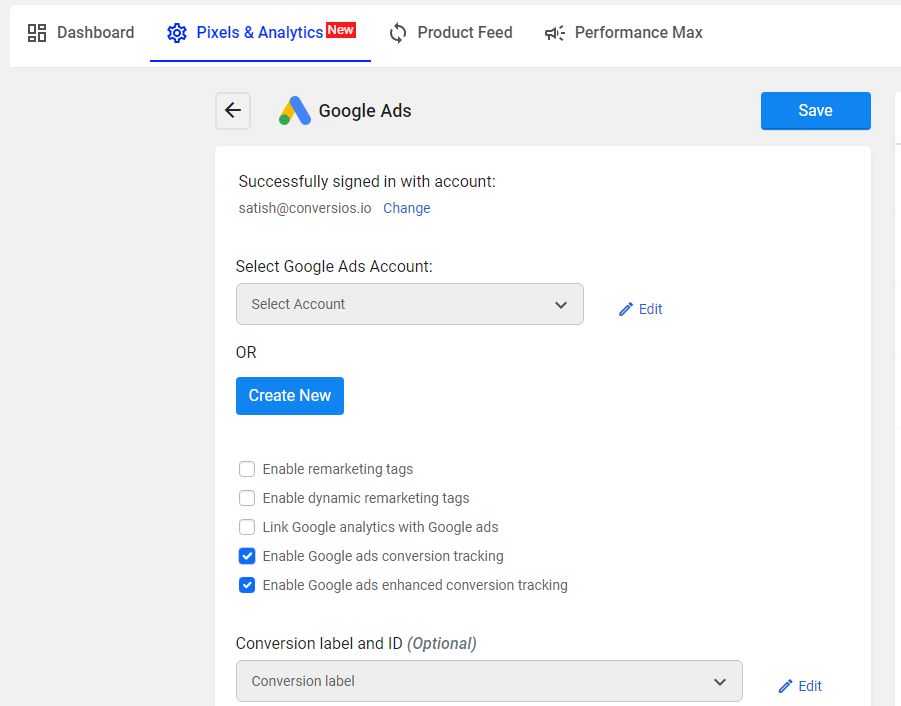The width and height of the screenshot is (901, 706).
Task: Click the Dashboard grid icon
Action: [37, 33]
